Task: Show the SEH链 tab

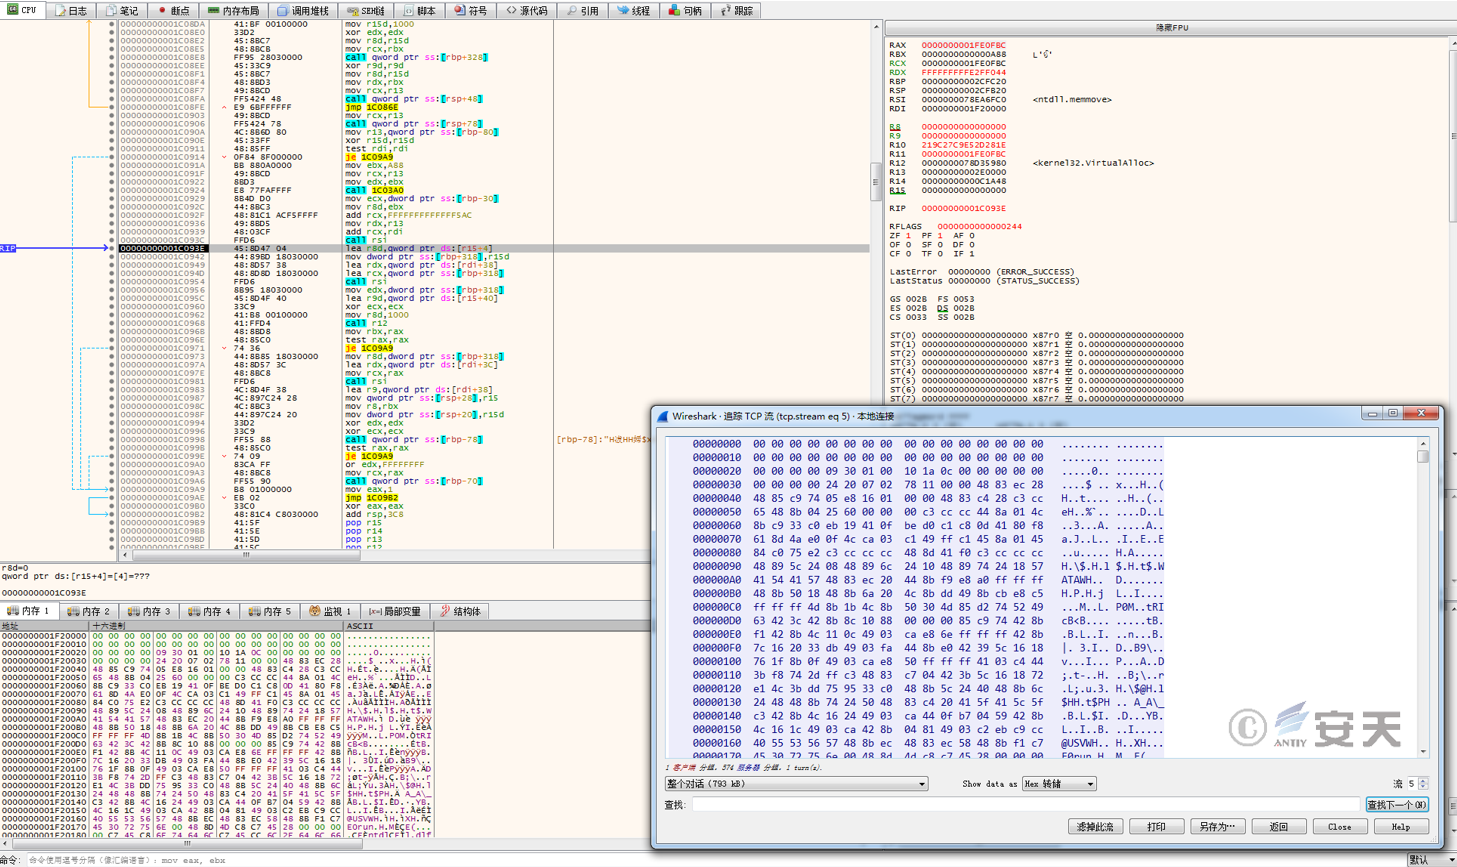Action: click(x=367, y=10)
